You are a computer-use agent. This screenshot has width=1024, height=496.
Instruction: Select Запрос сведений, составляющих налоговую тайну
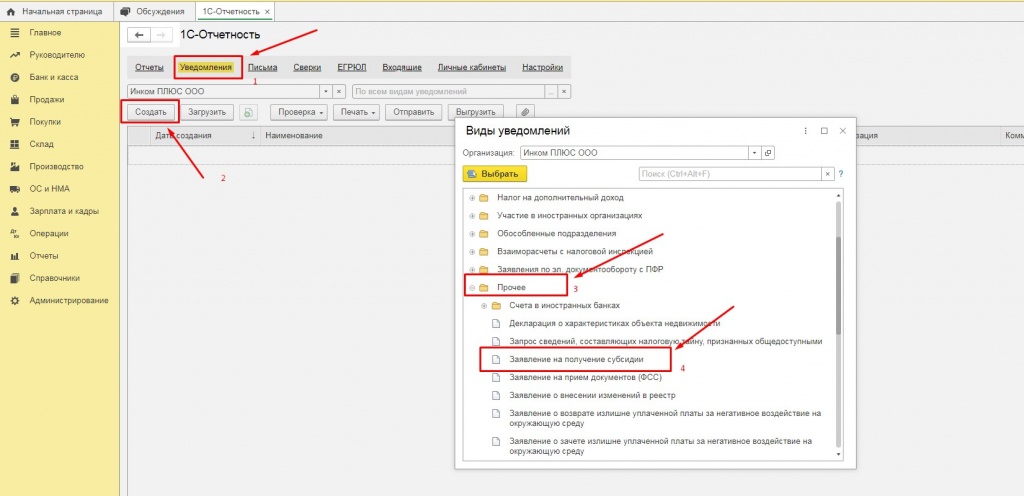coord(665,341)
